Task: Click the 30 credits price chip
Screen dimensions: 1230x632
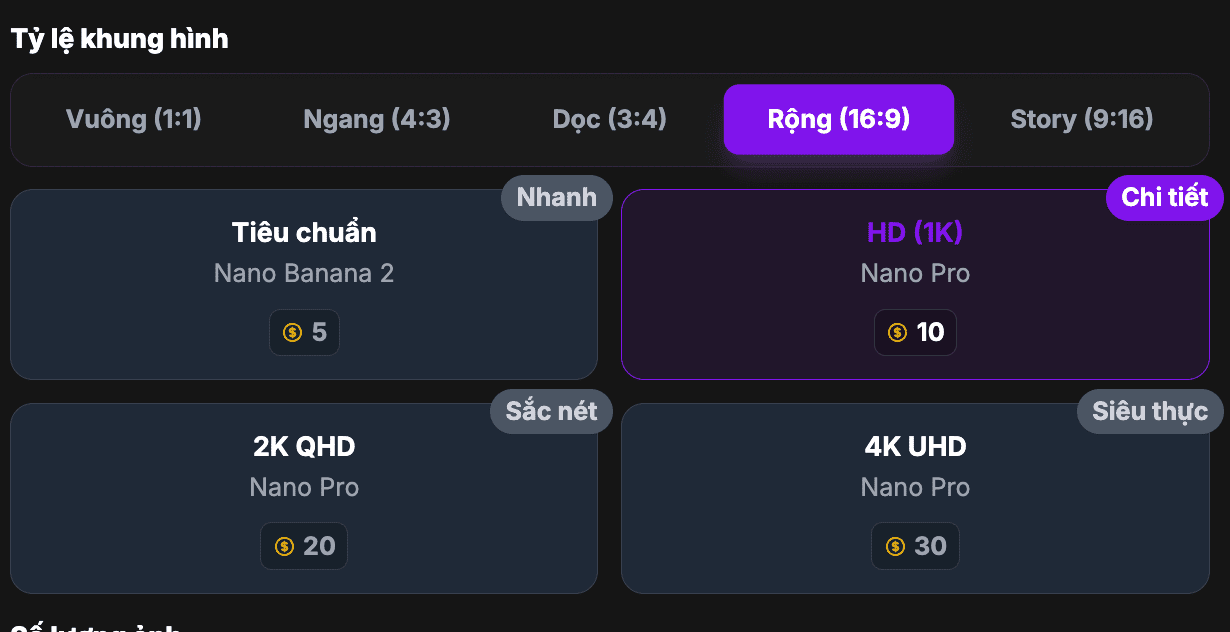Action: (x=915, y=546)
